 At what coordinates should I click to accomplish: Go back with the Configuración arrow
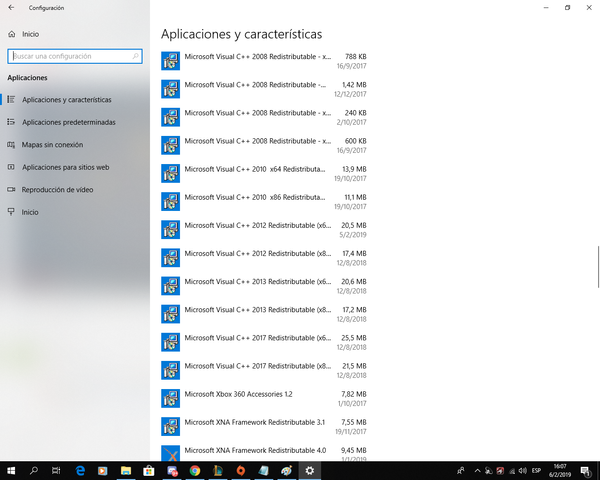(x=11, y=8)
